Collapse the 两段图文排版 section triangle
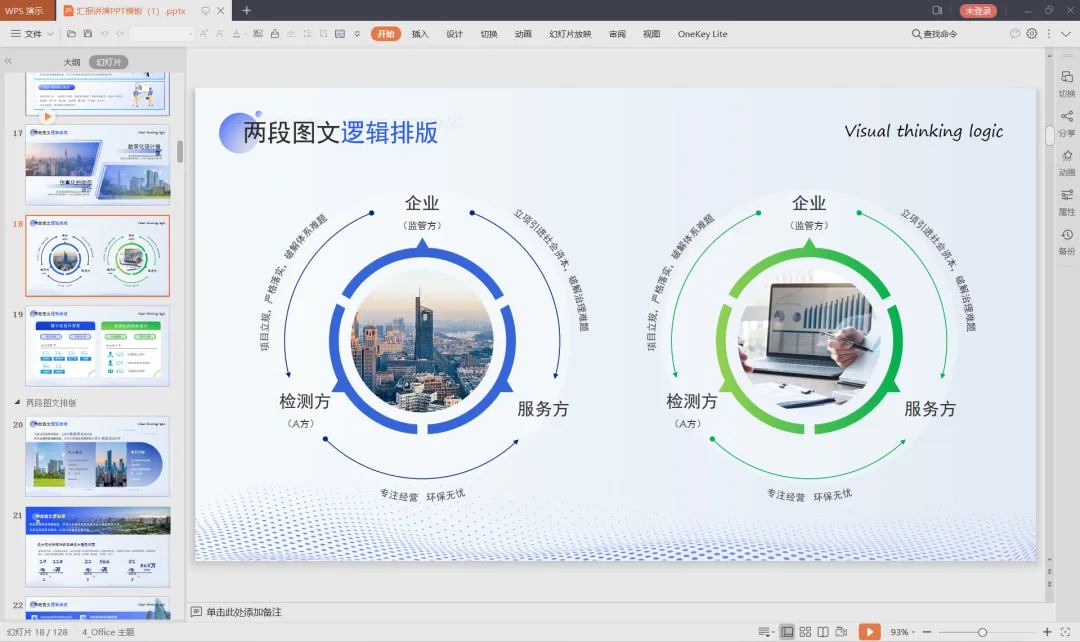Image resolution: width=1080 pixels, height=642 pixels. (x=17, y=402)
